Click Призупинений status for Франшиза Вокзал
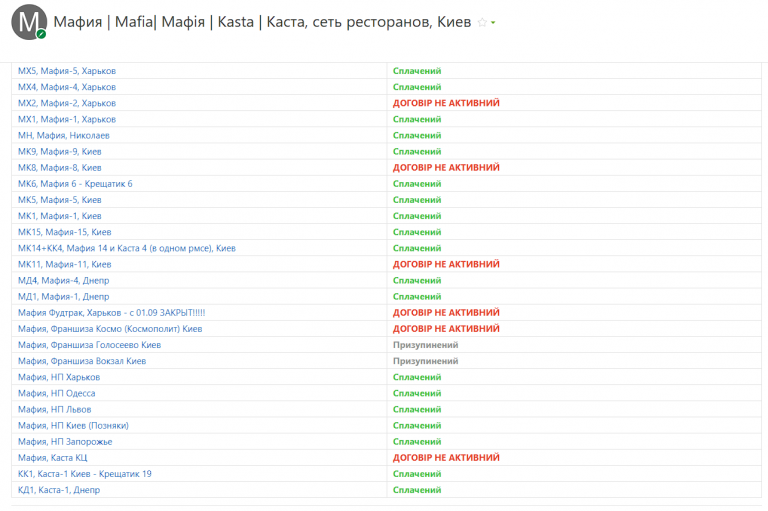Screen dimensions: 768x511 point(426,362)
